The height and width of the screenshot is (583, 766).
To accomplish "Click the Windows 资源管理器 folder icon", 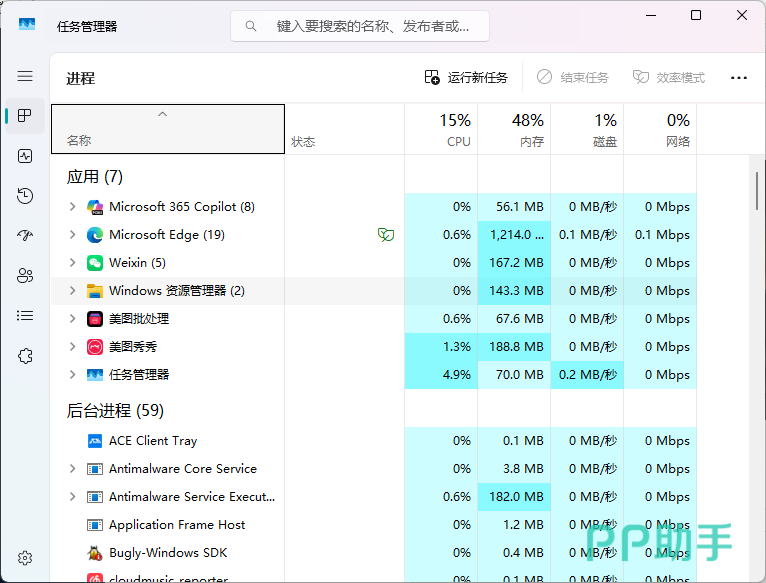I will pyautogui.click(x=95, y=291).
